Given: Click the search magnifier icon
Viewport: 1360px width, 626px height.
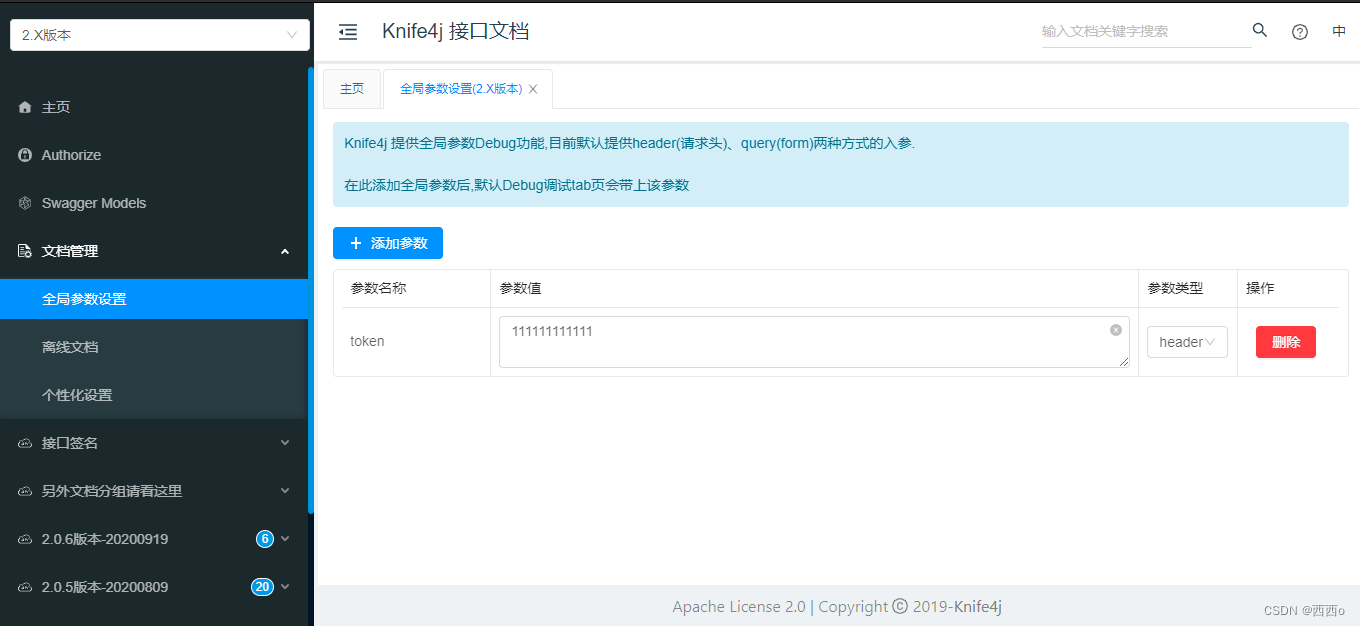Looking at the screenshot, I should click(1259, 30).
